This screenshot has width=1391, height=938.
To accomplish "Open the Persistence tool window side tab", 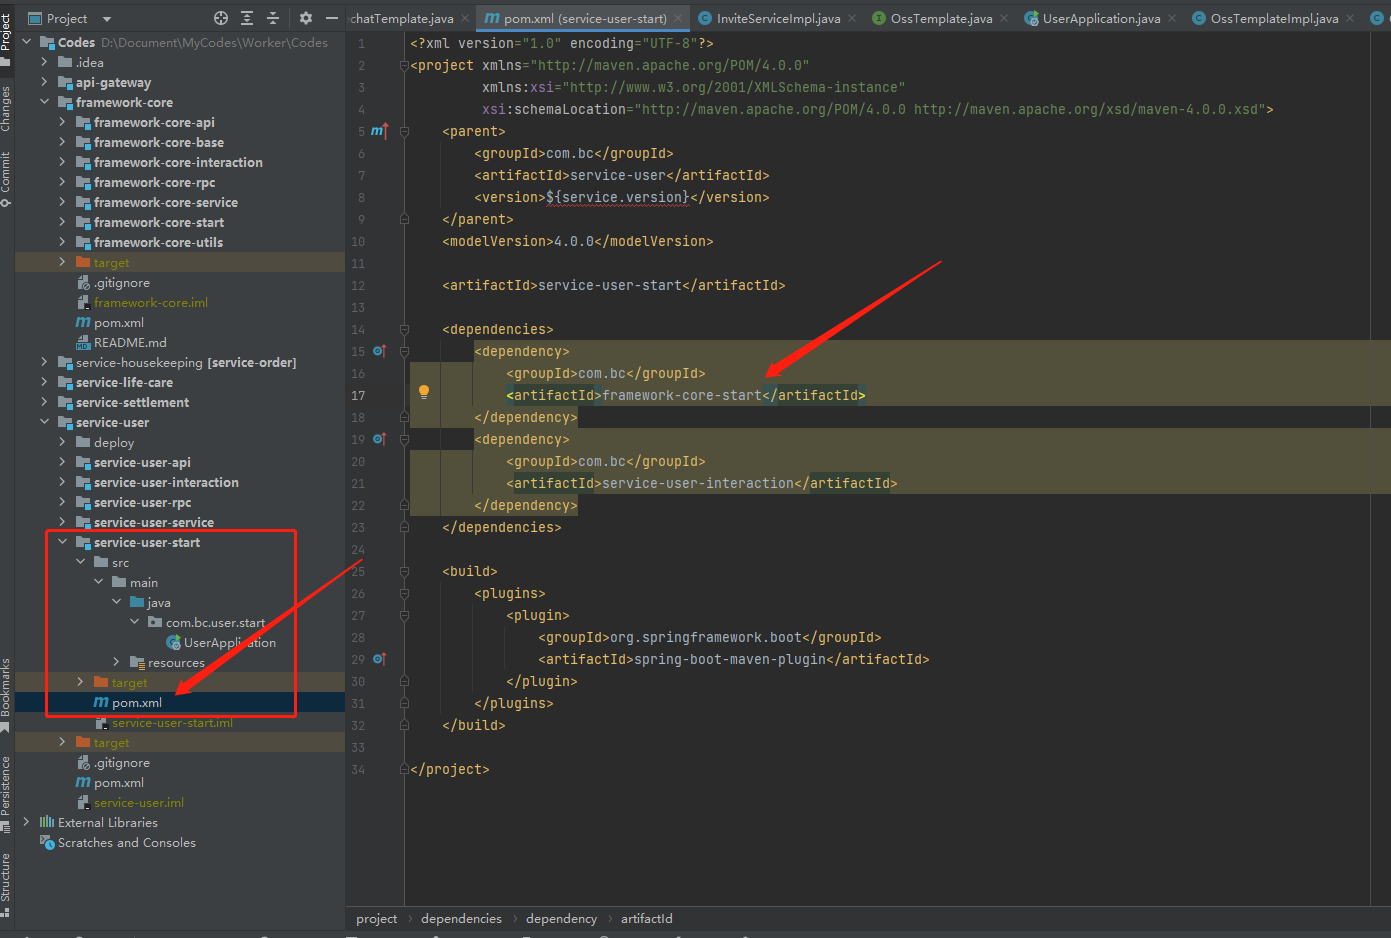I will 6,793.
